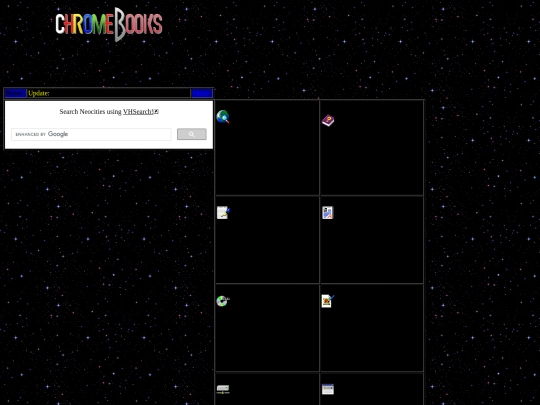Viewport: 540px width, 405px height.
Task: Click the external link icon after VHSearch
Action: pyautogui.click(x=156, y=112)
